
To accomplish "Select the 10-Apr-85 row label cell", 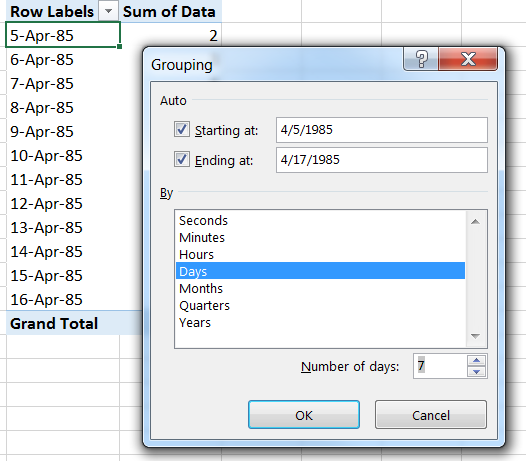I will [63, 156].
